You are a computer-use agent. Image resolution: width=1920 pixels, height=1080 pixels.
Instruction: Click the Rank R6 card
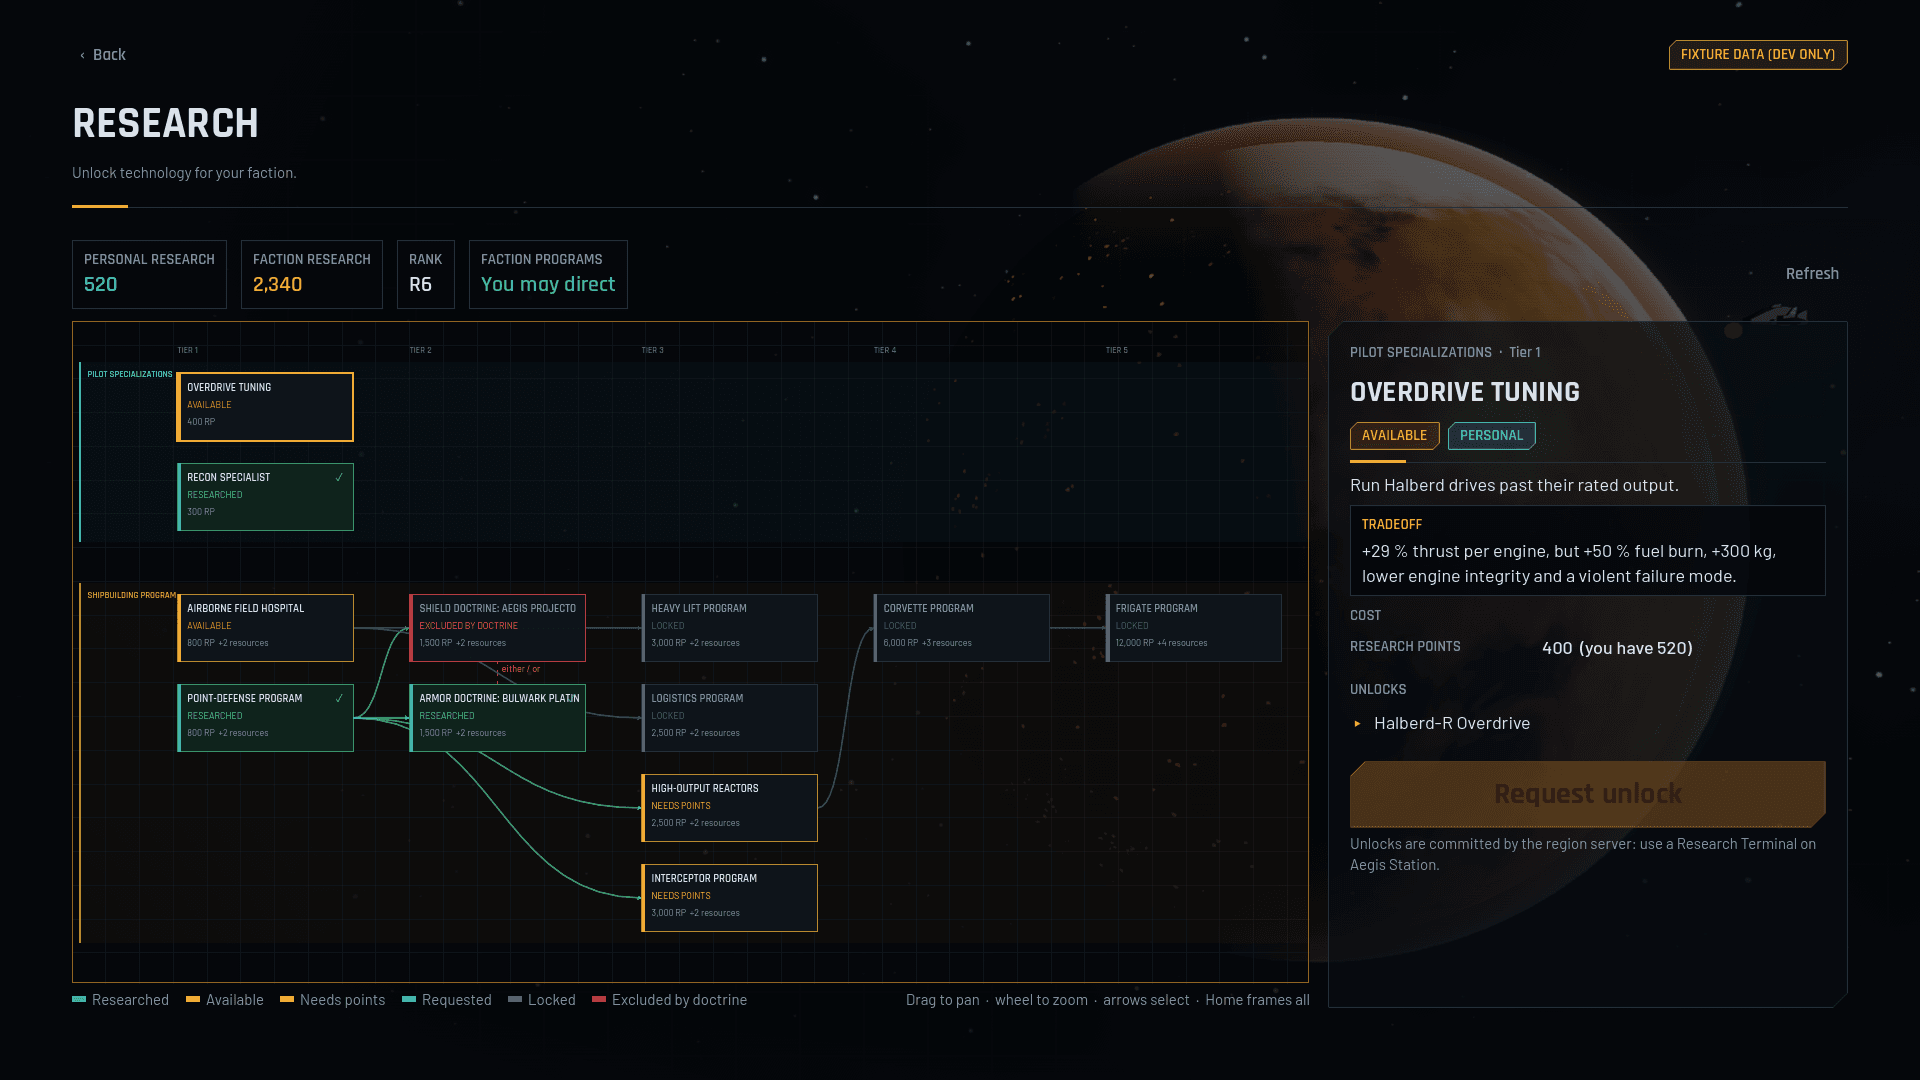tap(426, 274)
